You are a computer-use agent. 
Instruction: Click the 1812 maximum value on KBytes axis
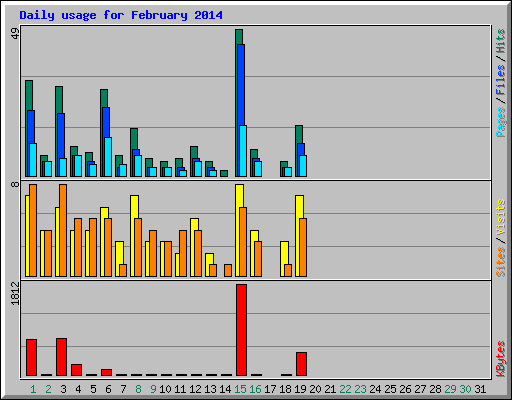click(x=15, y=293)
